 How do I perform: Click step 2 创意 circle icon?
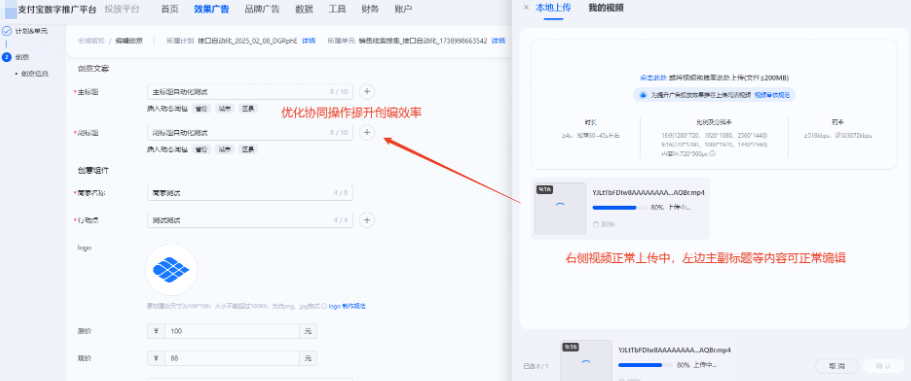pyautogui.click(x=7, y=57)
